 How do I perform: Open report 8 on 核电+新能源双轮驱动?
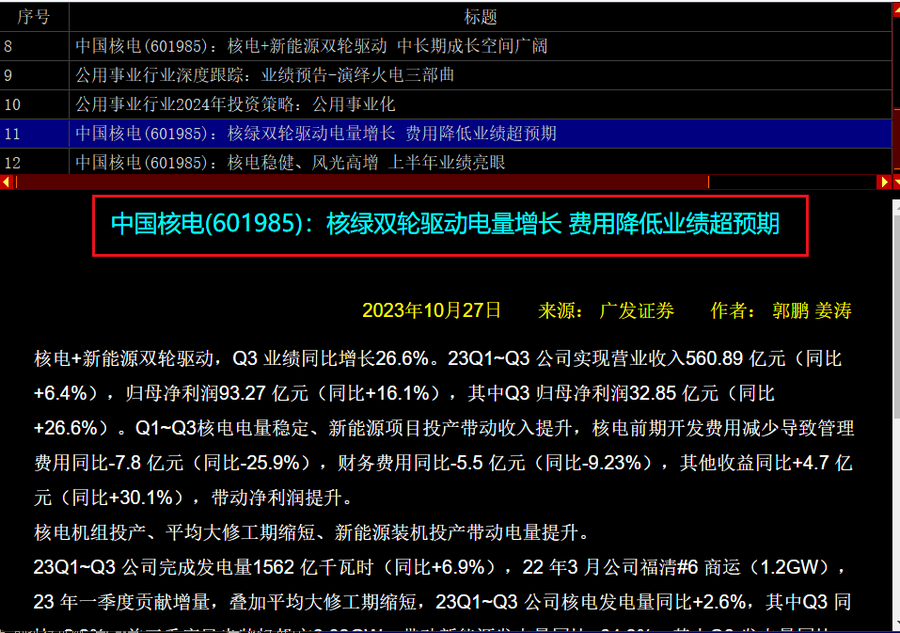[311, 46]
